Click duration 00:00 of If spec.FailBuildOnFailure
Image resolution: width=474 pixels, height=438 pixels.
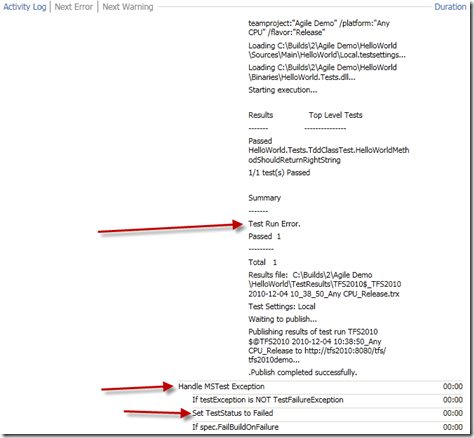pyautogui.click(x=453, y=427)
